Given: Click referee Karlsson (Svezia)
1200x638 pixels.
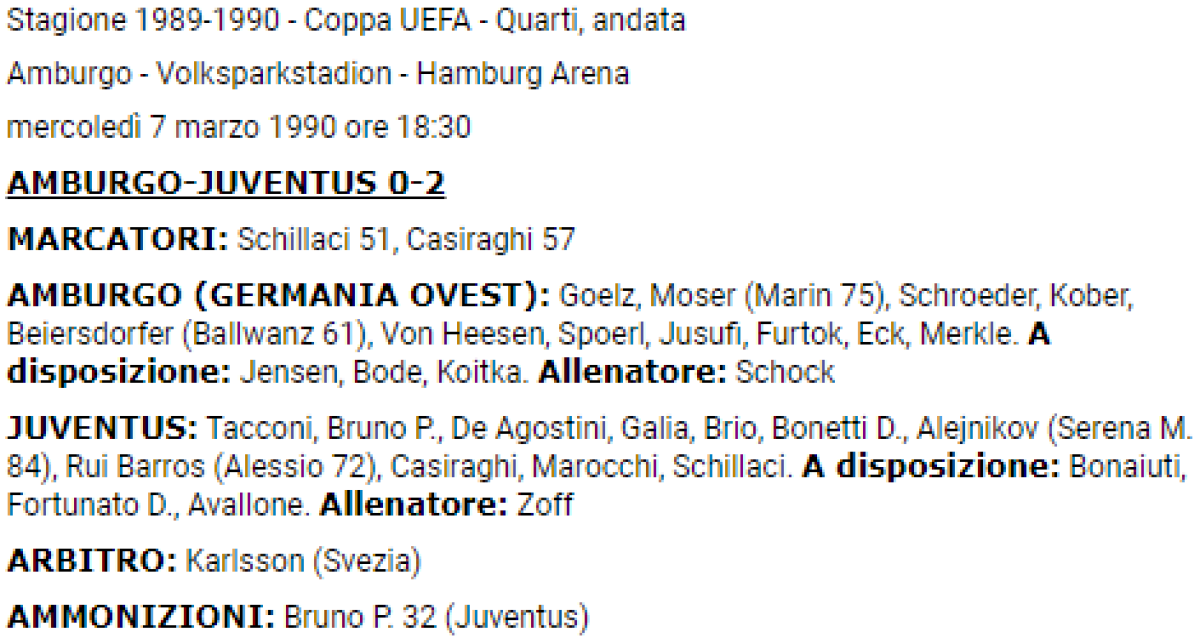Looking at the screenshot, I should 303,561.
